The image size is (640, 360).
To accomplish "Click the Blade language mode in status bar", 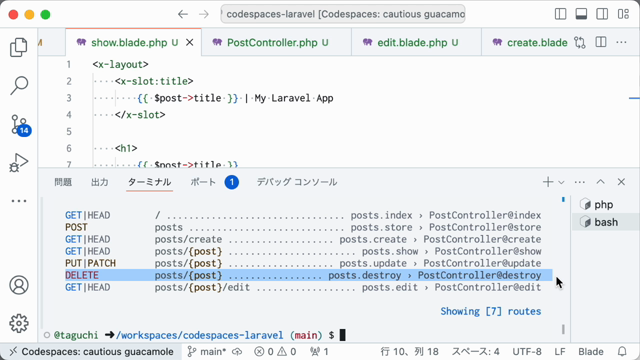I will click(591, 351).
